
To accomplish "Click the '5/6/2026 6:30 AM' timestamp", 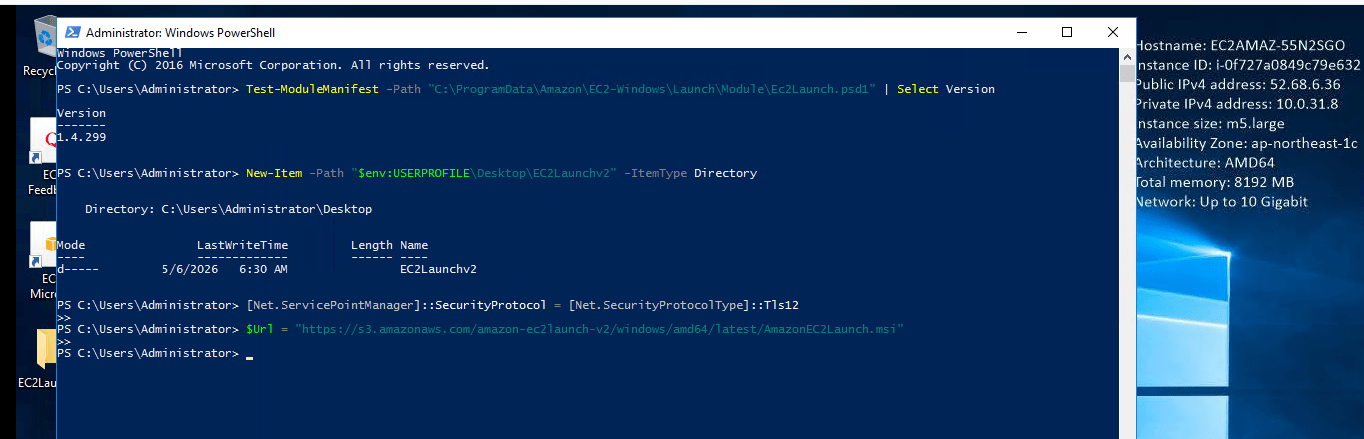I will 224,269.
